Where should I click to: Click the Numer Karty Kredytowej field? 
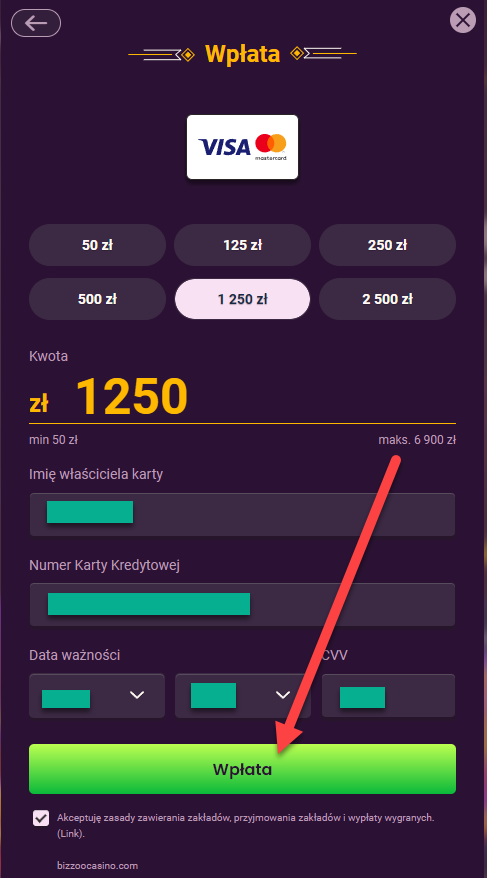pyautogui.click(x=242, y=605)
